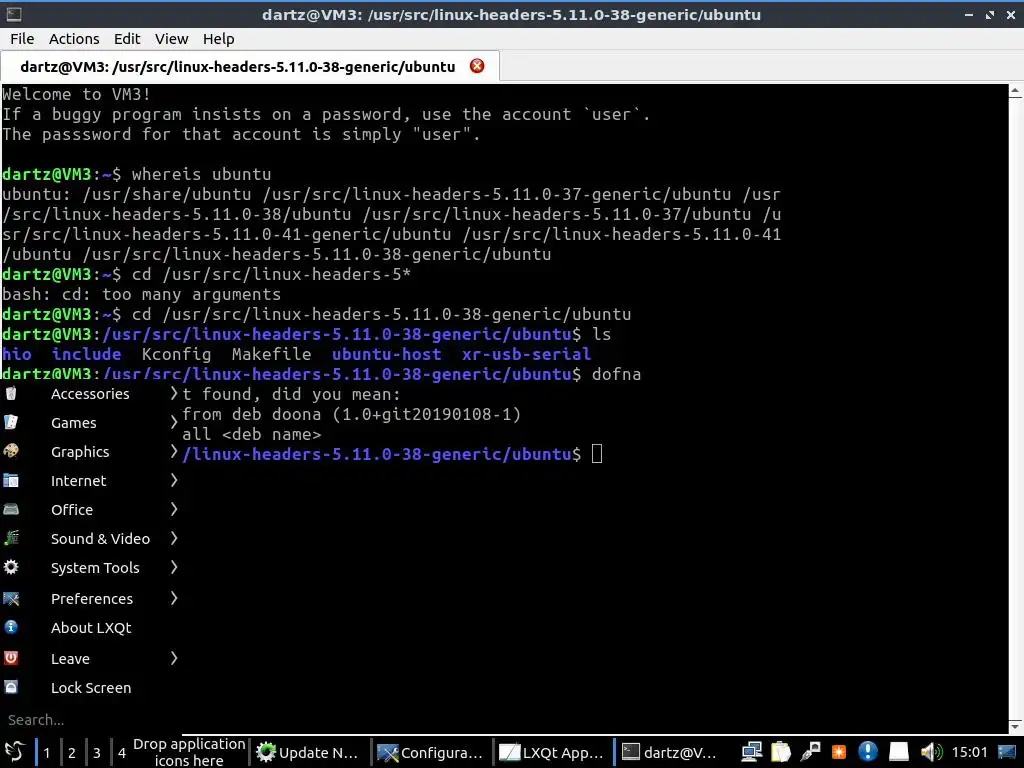Screen dimensions: 1024x768
Task: Open the Edit menu
Action: (x=127, y=39)
